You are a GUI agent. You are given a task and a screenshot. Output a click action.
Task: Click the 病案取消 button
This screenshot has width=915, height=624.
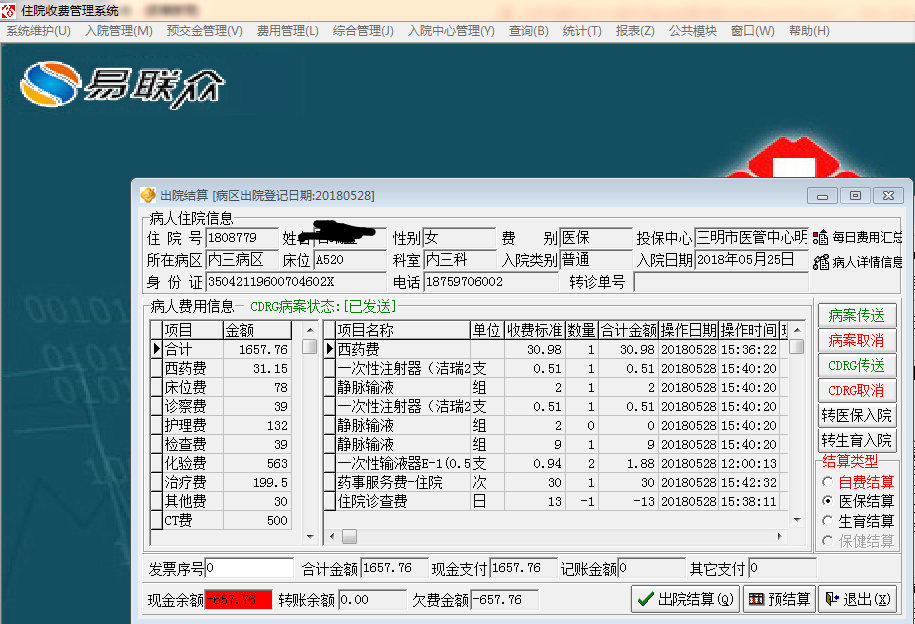pyautogui.click(x=856, y=340)
